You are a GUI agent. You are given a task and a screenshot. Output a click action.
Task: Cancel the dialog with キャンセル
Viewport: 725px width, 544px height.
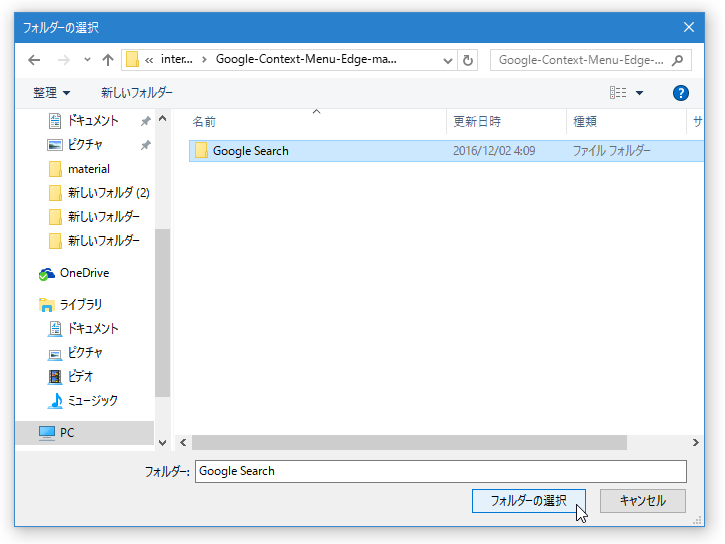[x=643, y=501]
